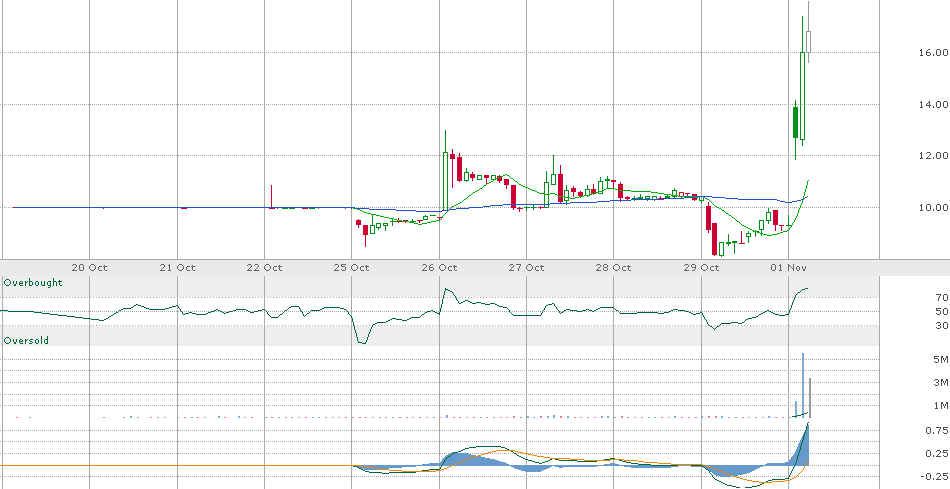Select the red spike candle on 22 Oct
This screenshot has height=489, width=950.
tap(271, 197)
